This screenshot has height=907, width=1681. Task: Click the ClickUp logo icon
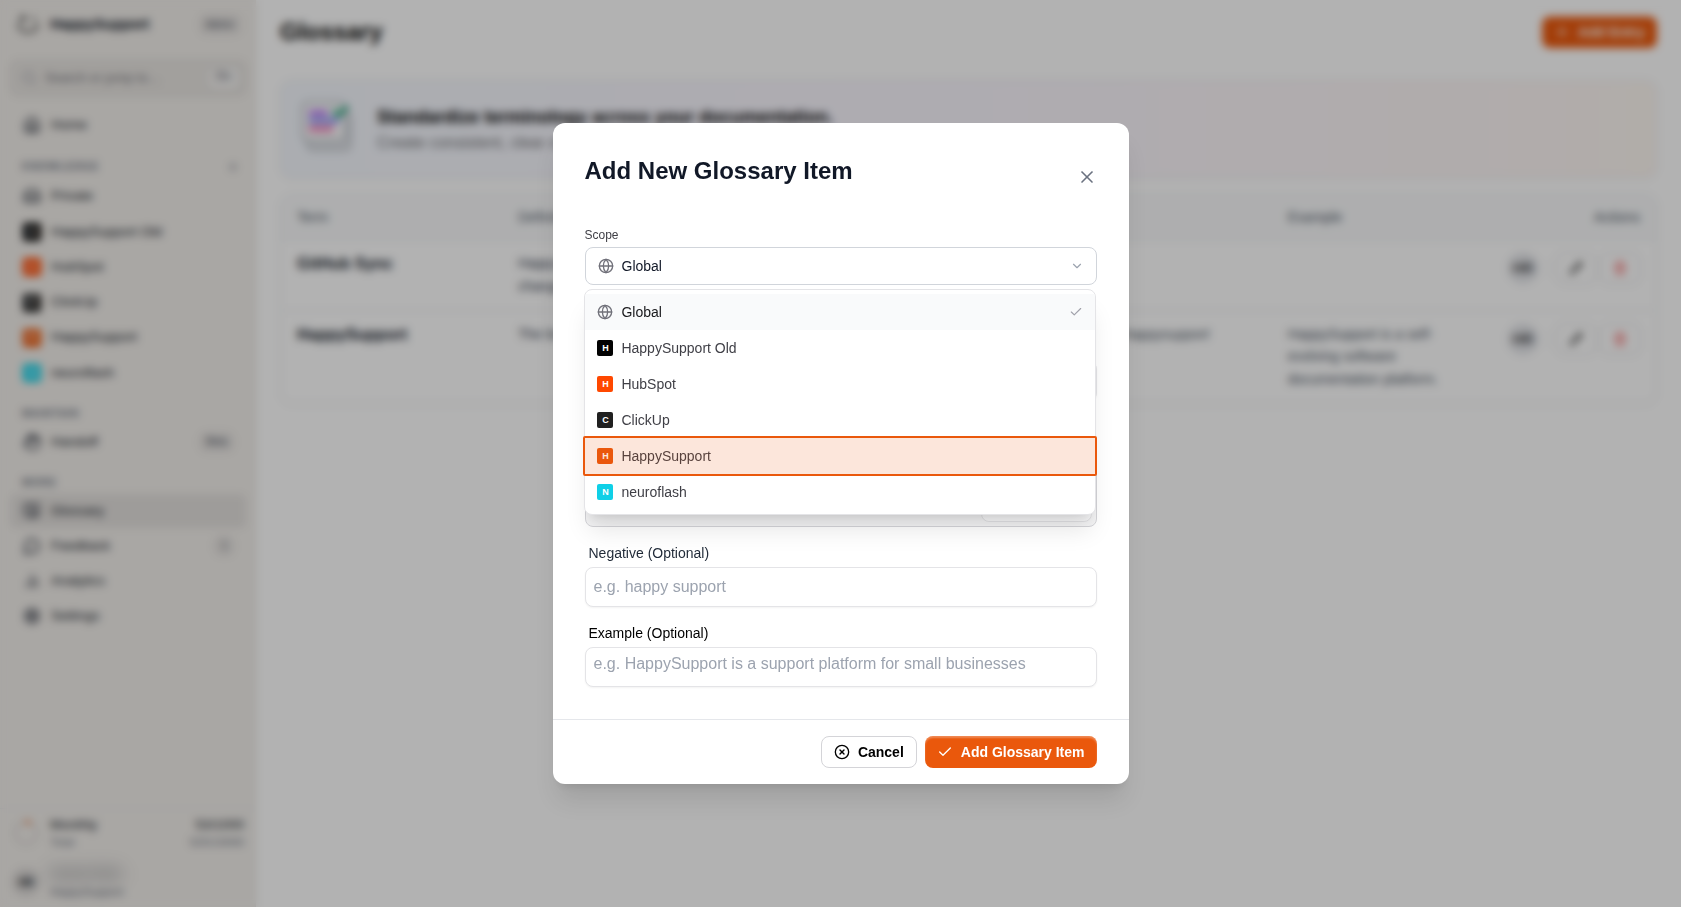pos(605,420)
